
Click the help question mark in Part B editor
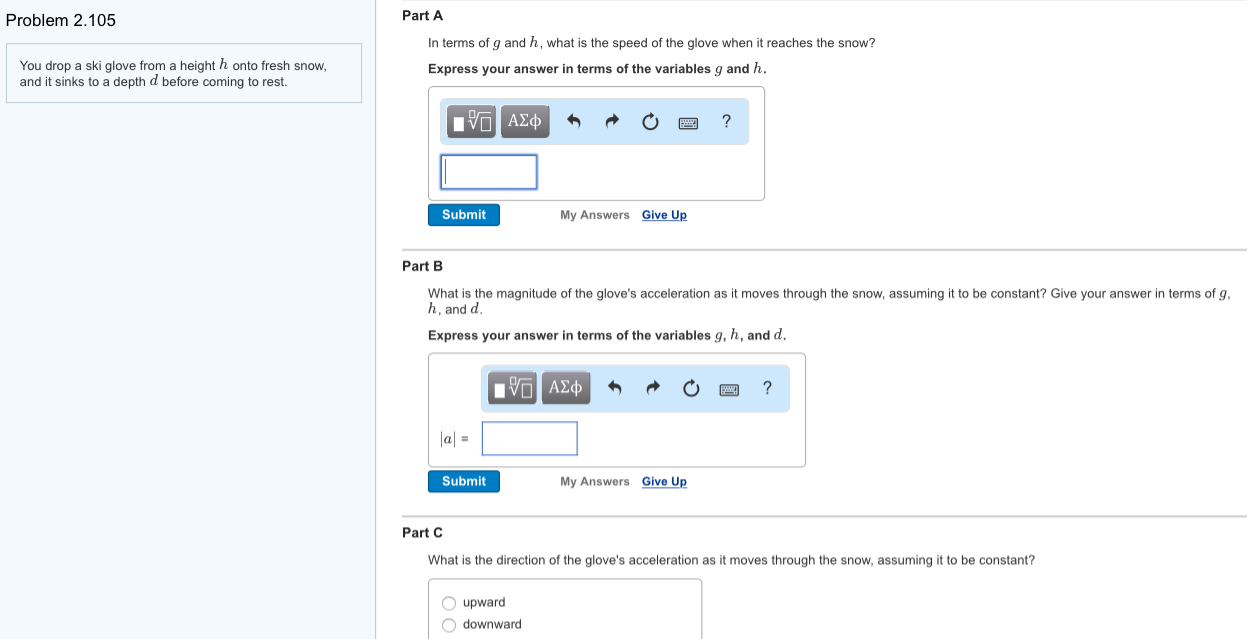tap(767, 388)
